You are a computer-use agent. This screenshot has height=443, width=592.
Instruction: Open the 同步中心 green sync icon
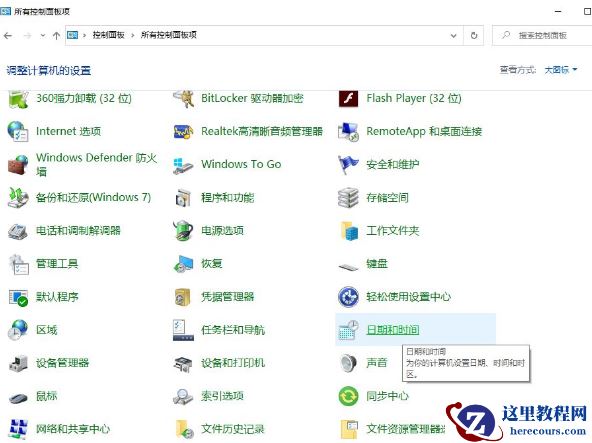tap(348, 396)
